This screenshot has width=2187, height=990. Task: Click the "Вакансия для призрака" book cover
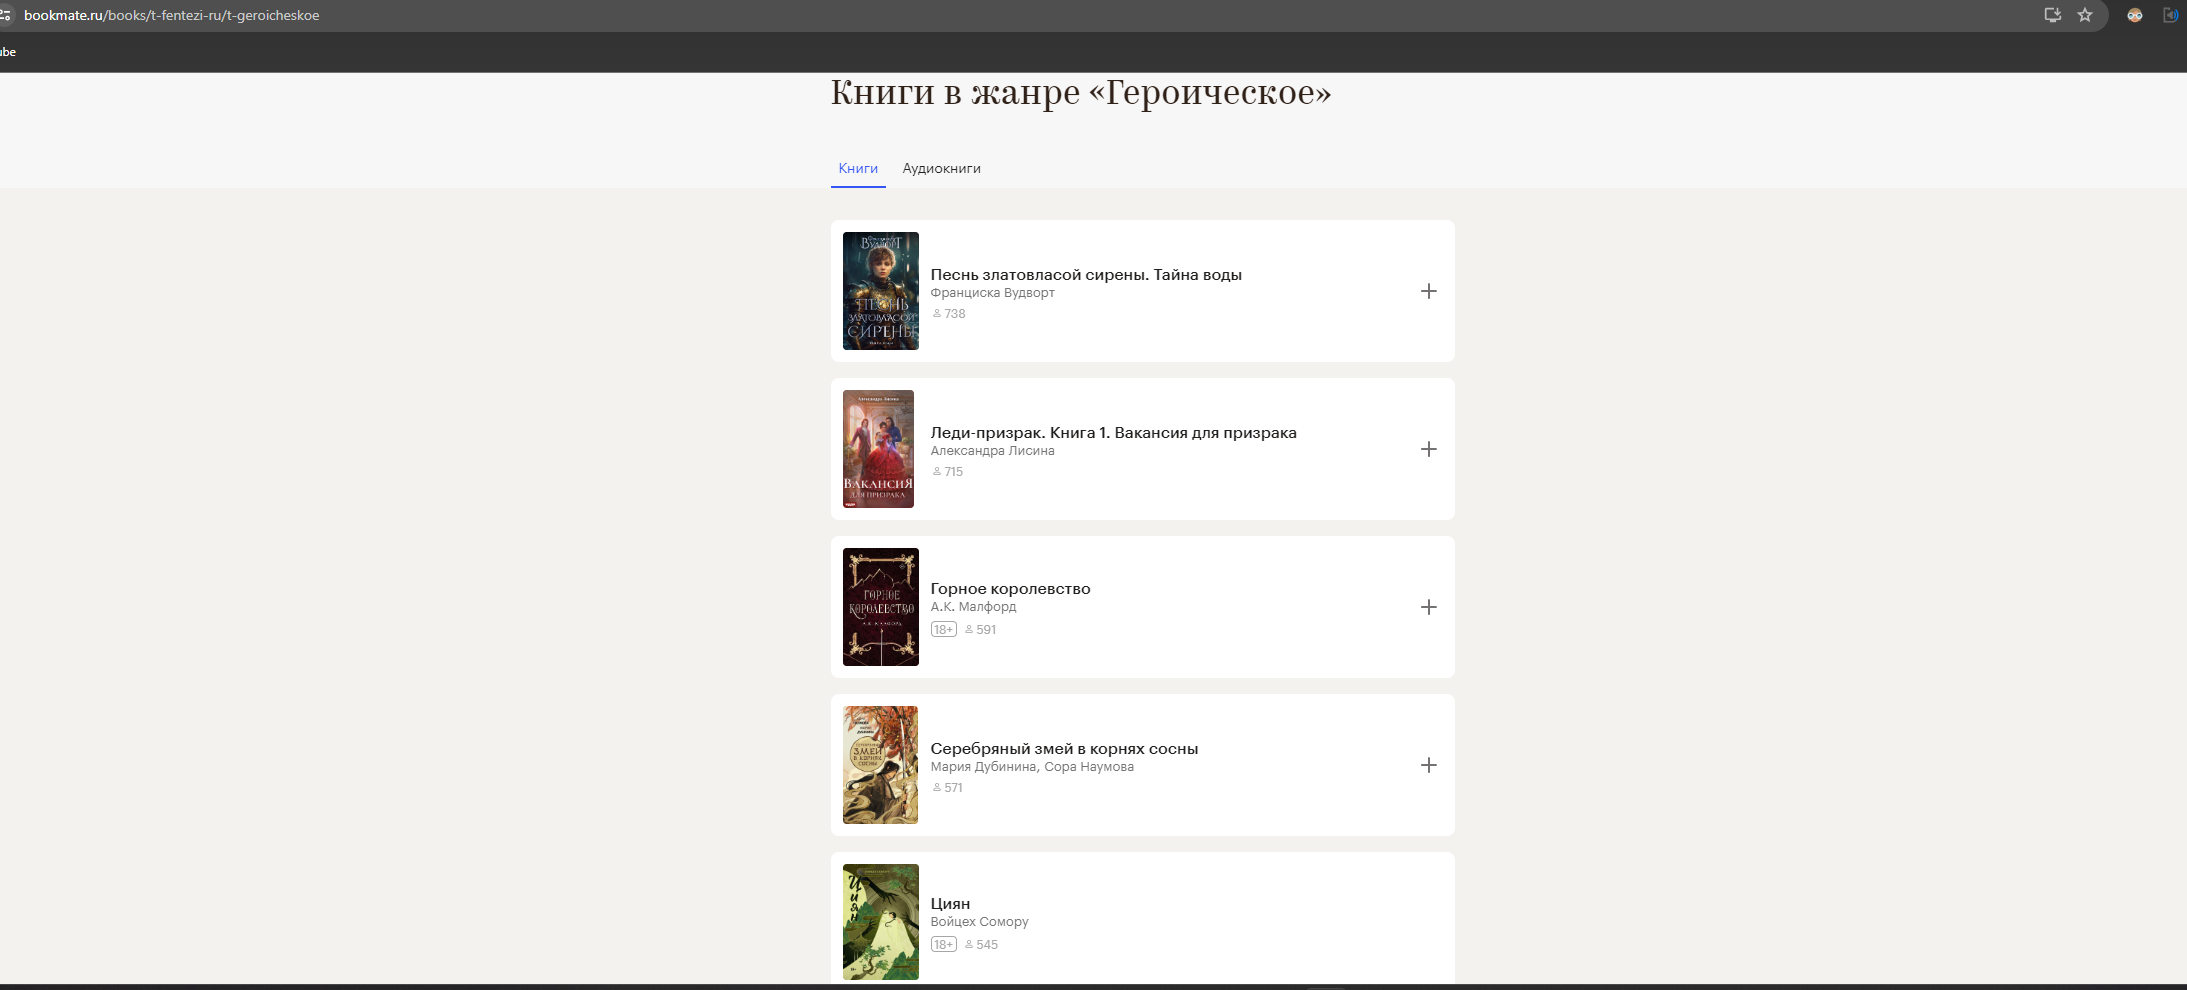[878, 449]
